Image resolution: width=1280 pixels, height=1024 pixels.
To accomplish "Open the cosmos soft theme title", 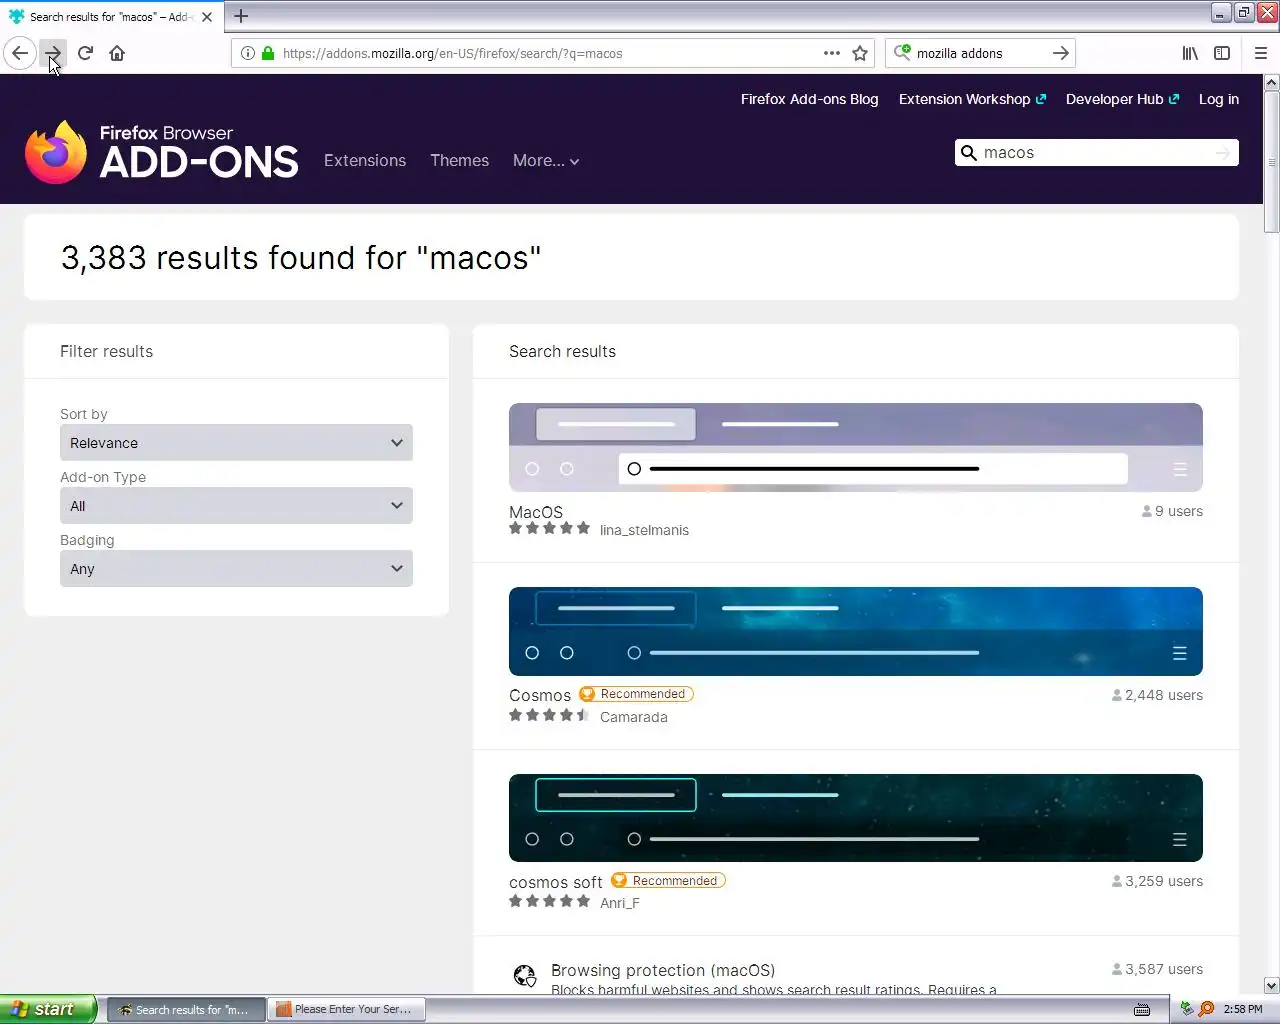I will click(556, 882).
